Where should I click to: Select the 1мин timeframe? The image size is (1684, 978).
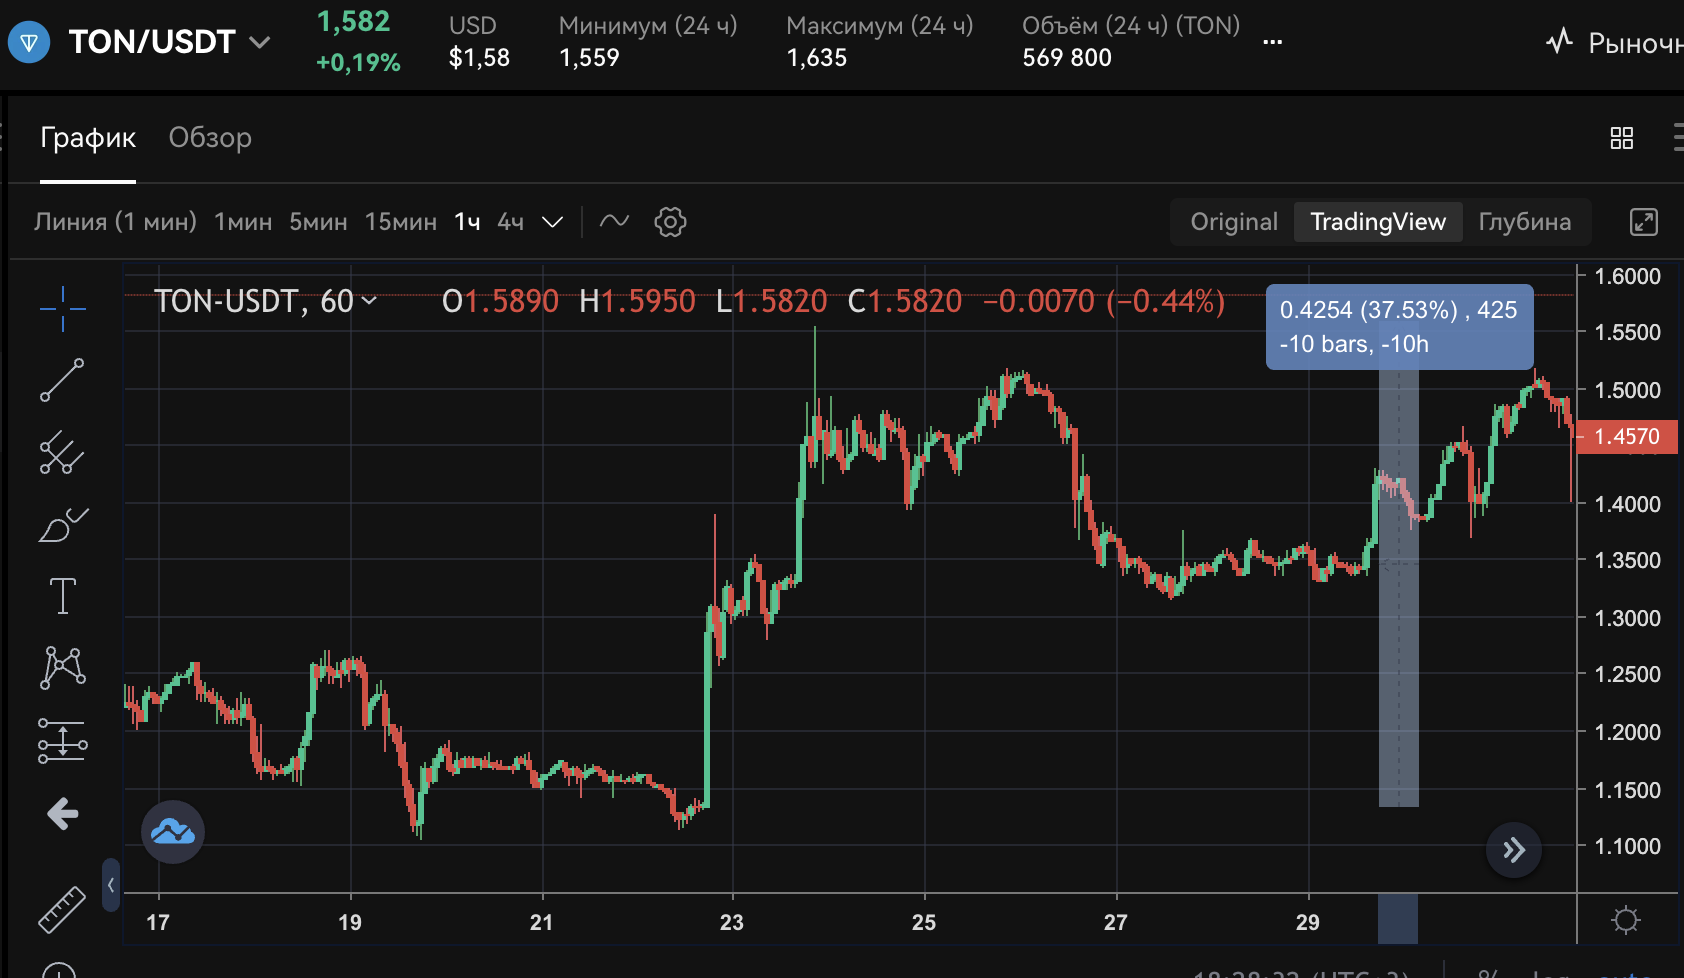point(243,222)
